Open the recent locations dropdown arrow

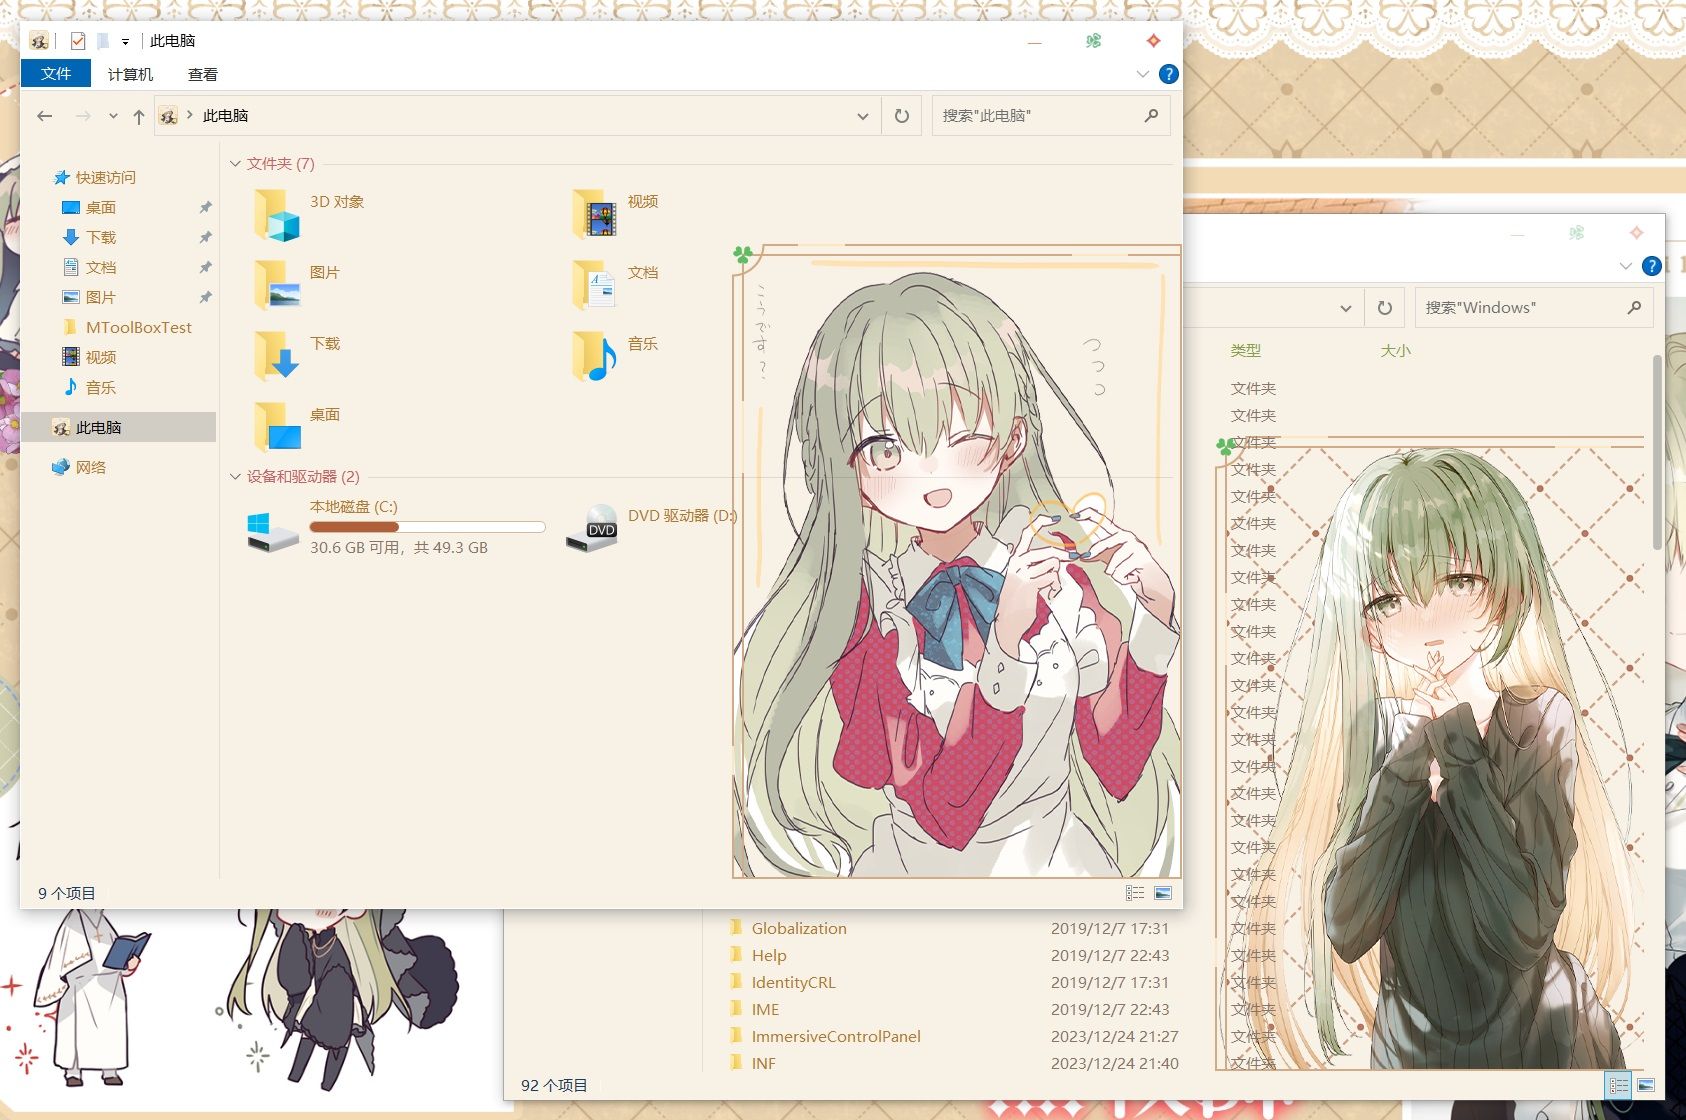pos(113,116)
